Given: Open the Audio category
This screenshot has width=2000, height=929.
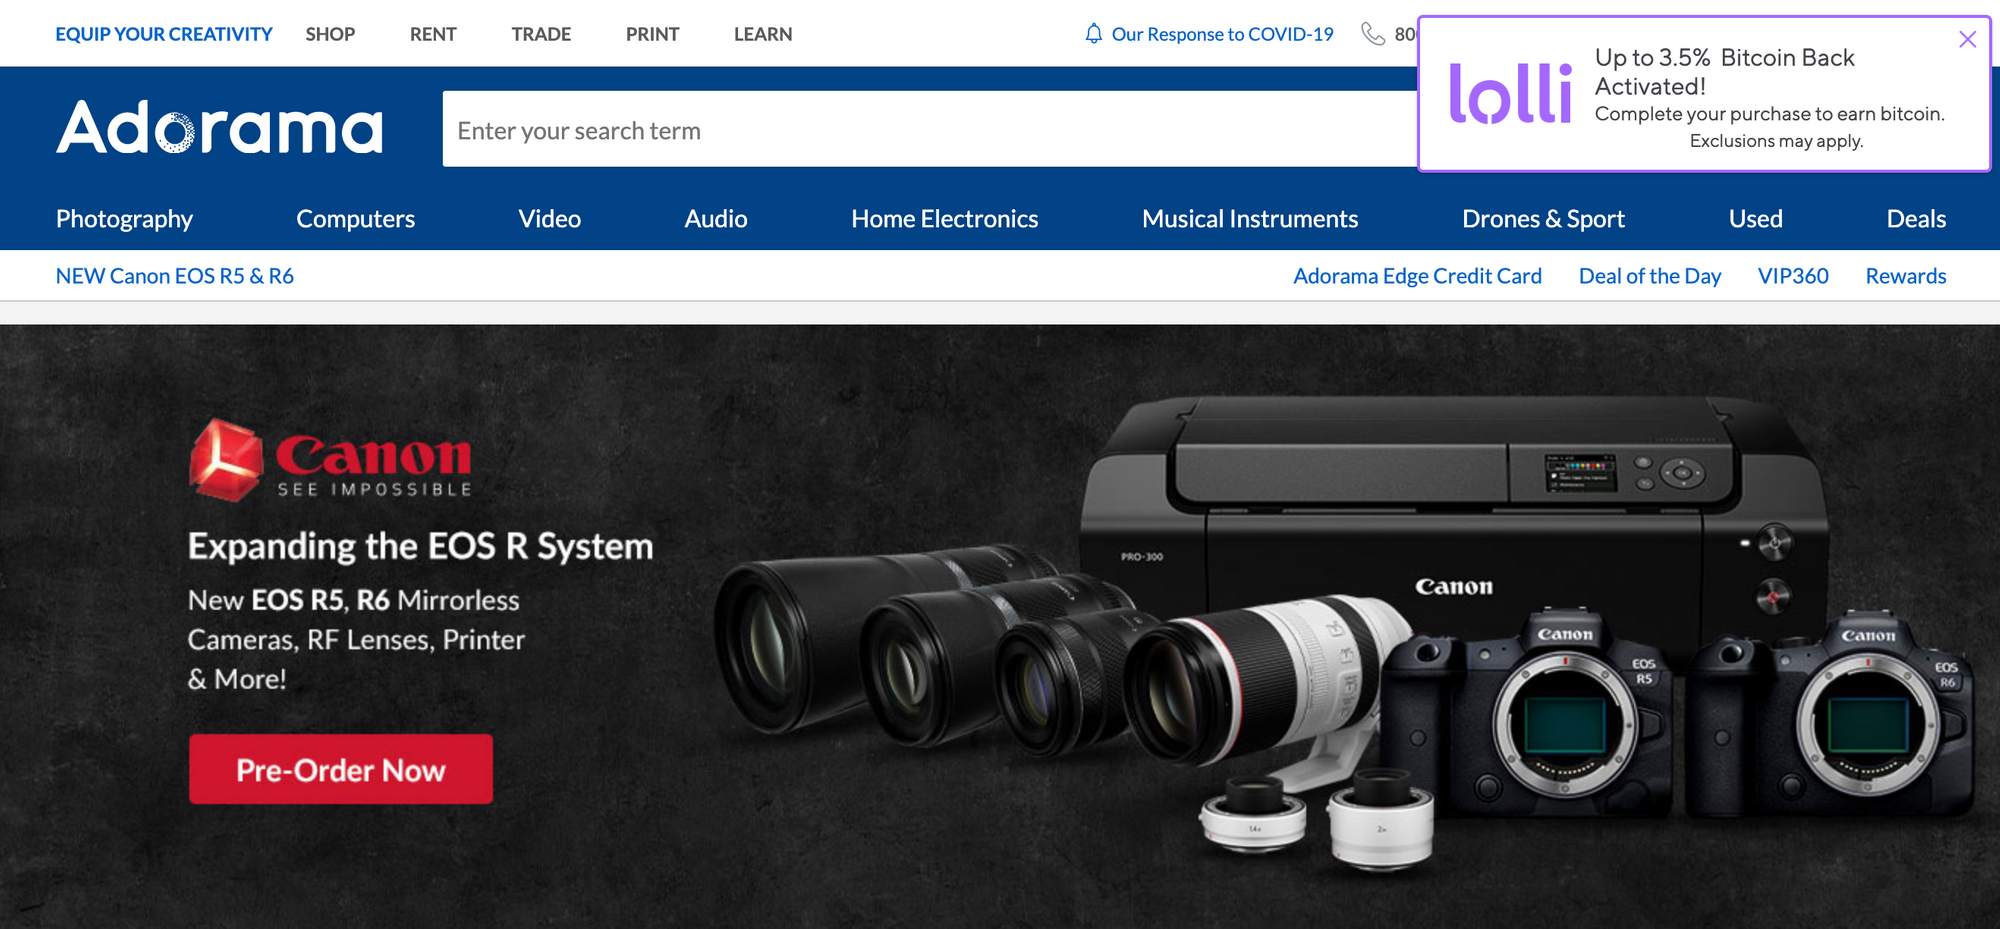Looking at the screenshot, I should coord(716,219).
